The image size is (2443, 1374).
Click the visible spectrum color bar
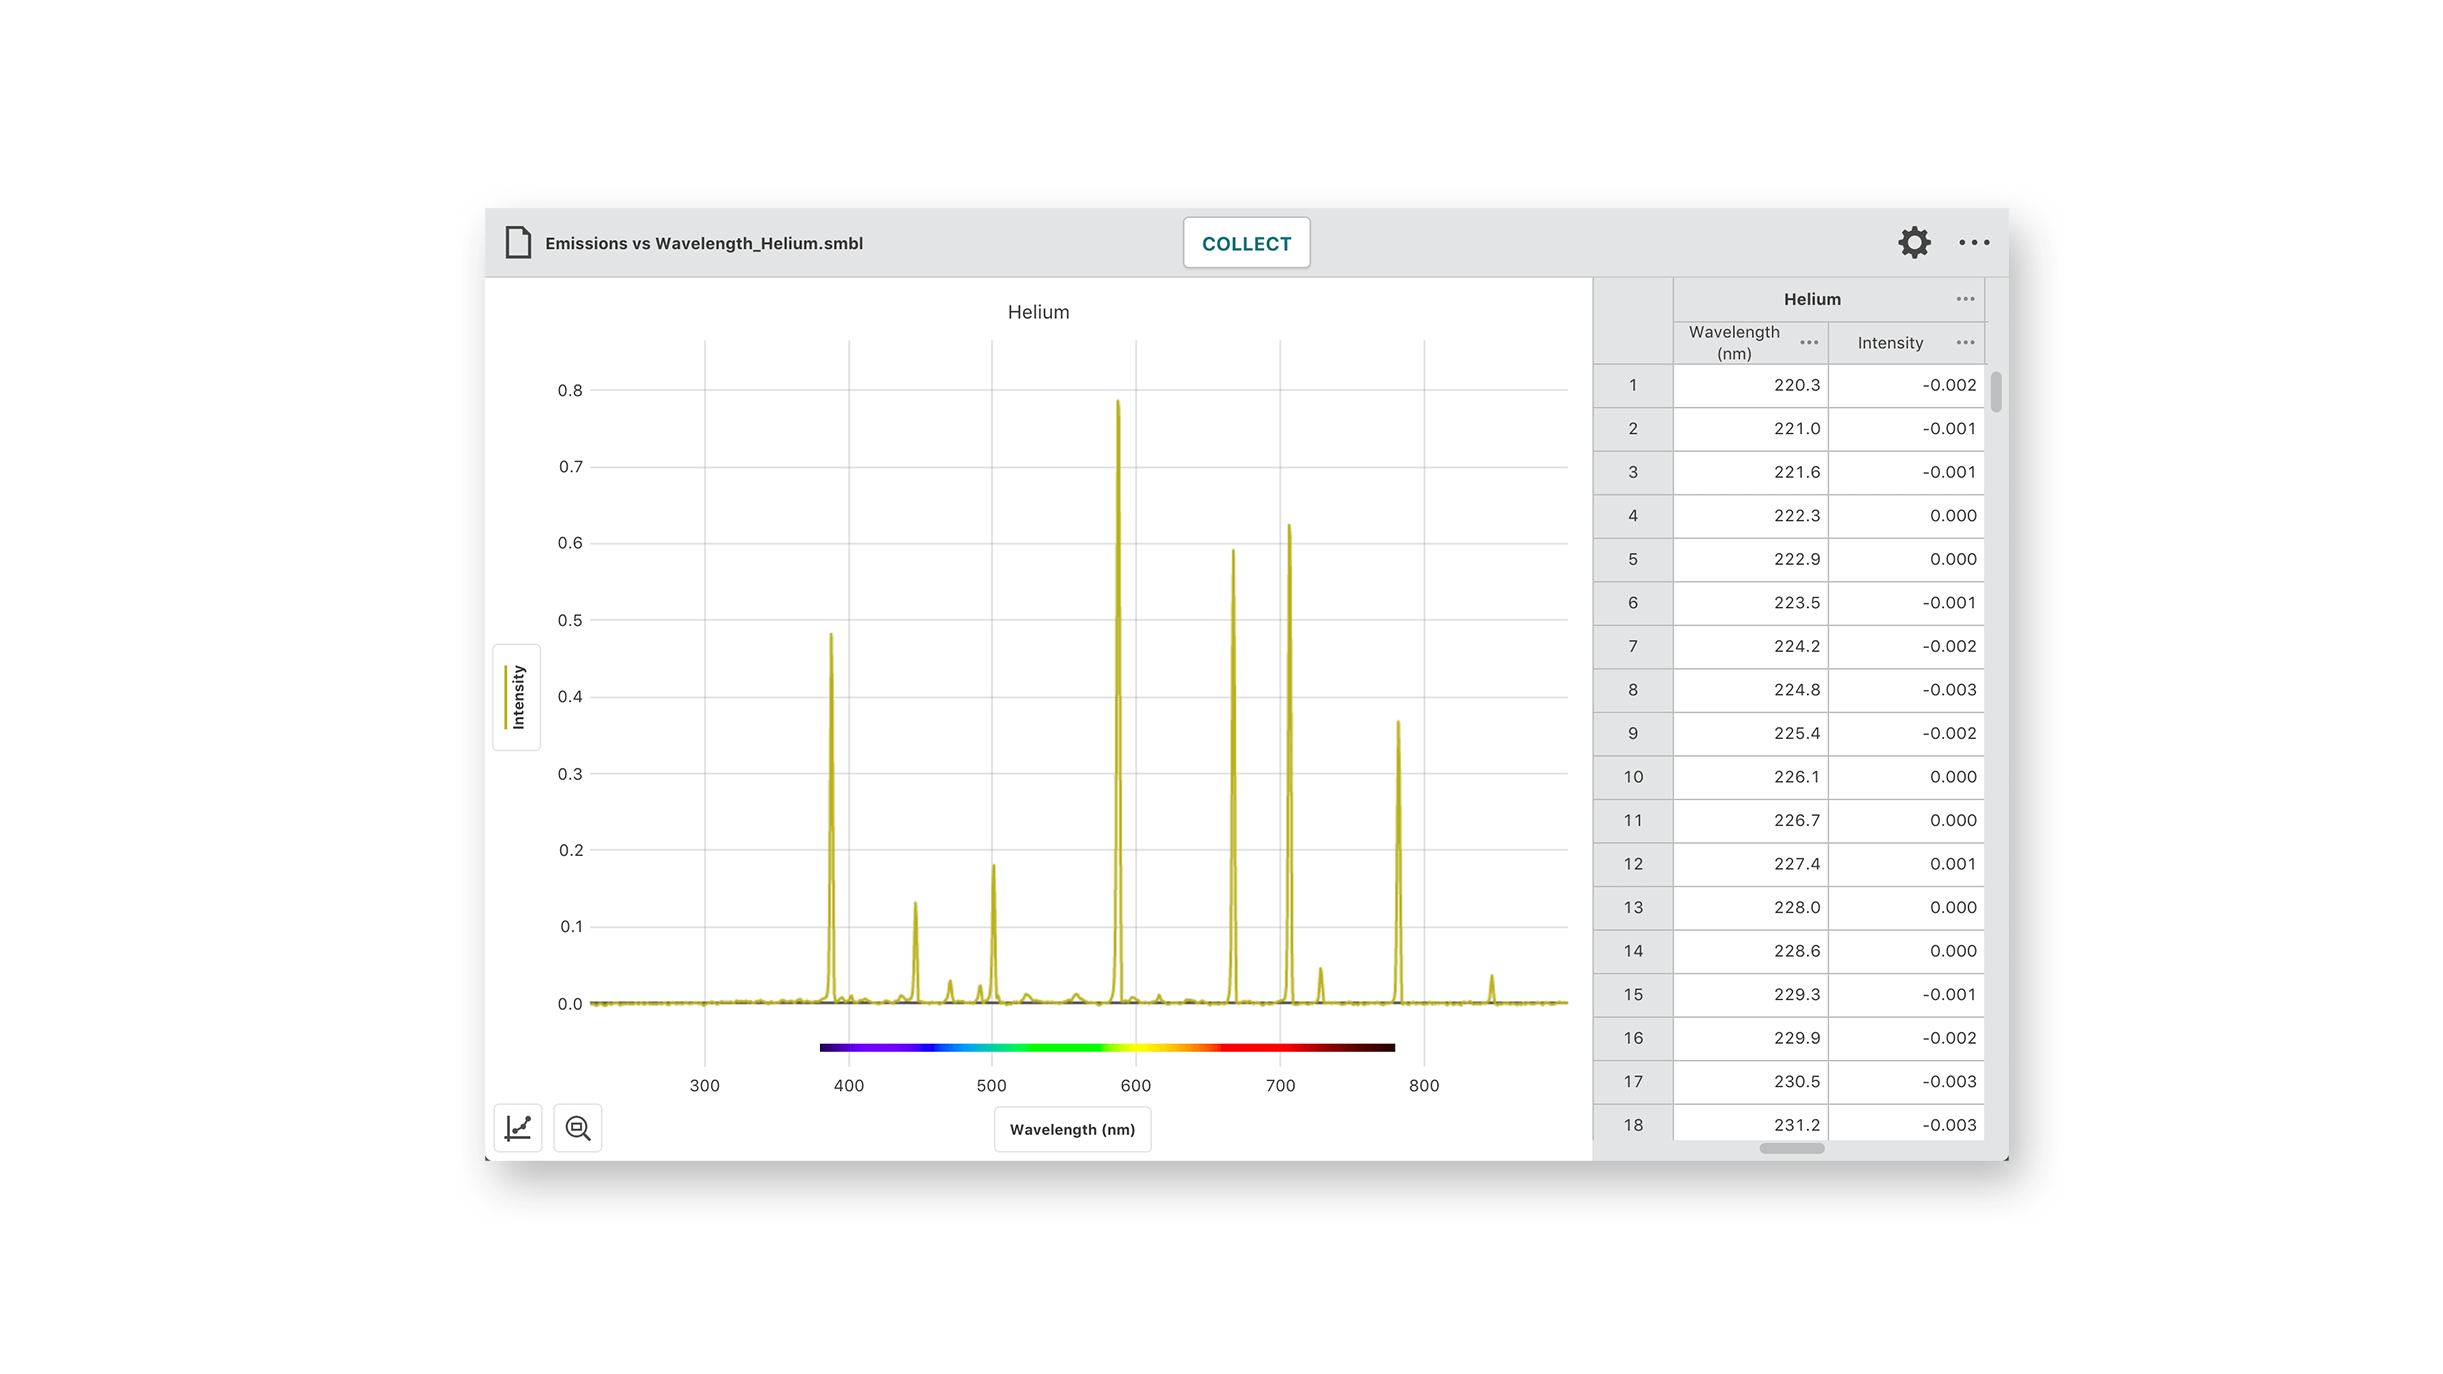click(1106, 1047)
